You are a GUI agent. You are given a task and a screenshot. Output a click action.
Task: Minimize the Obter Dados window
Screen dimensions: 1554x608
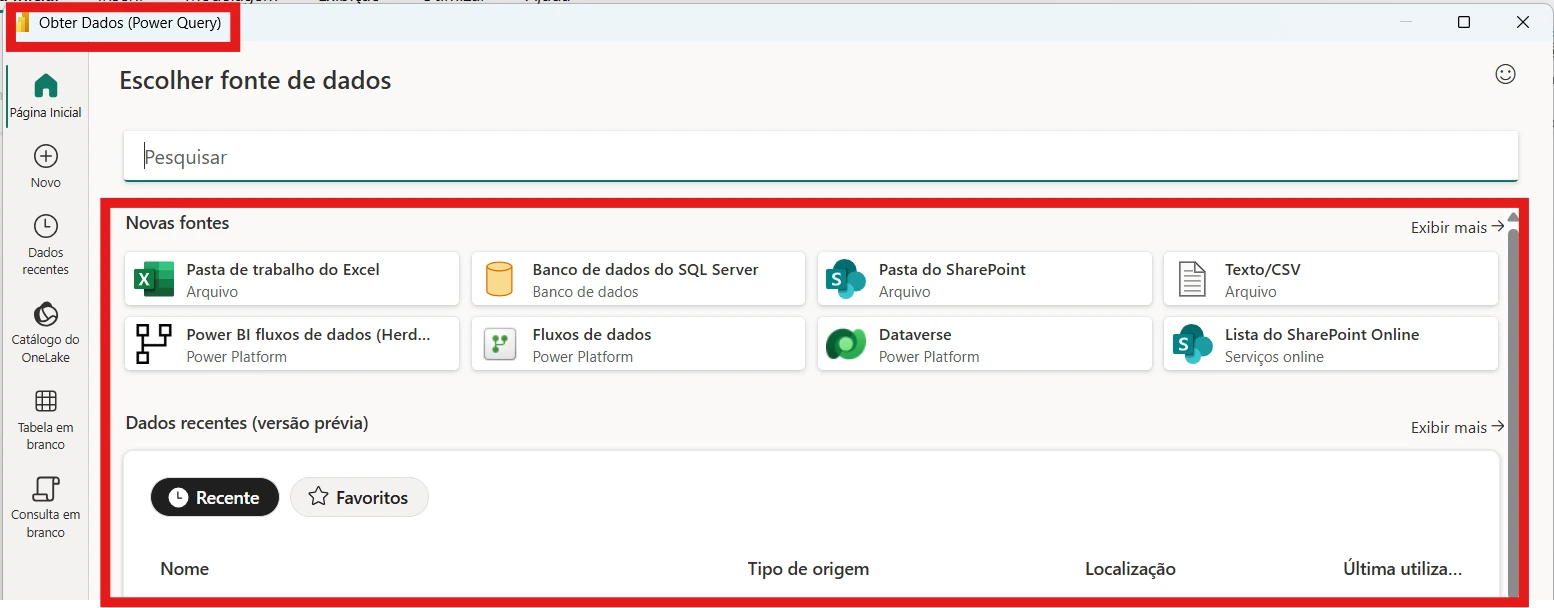point(1405,22)
